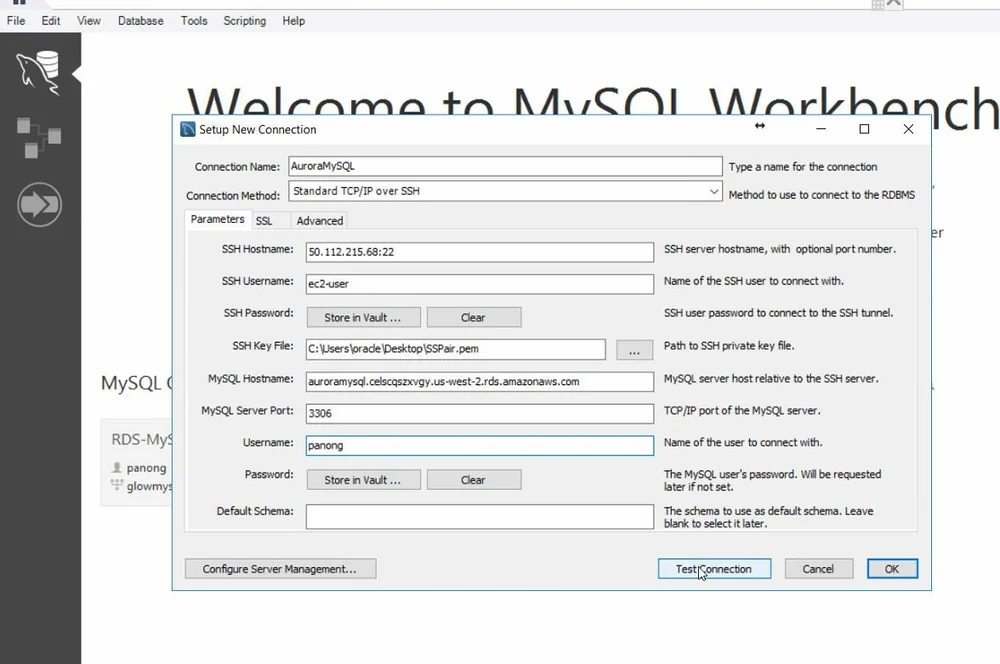Open the Tools menu
1000x664 pixels.
tap(194, 21)
